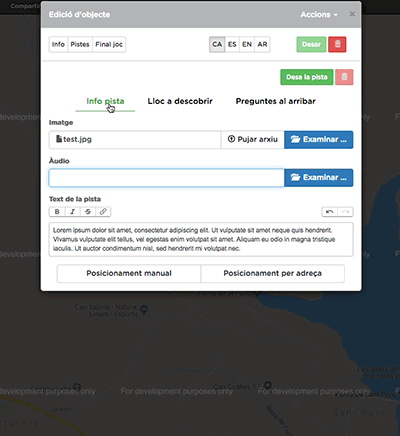Click the red trash delete icon next to Desar
Screen dimensions: 400x436
(337, 44)
